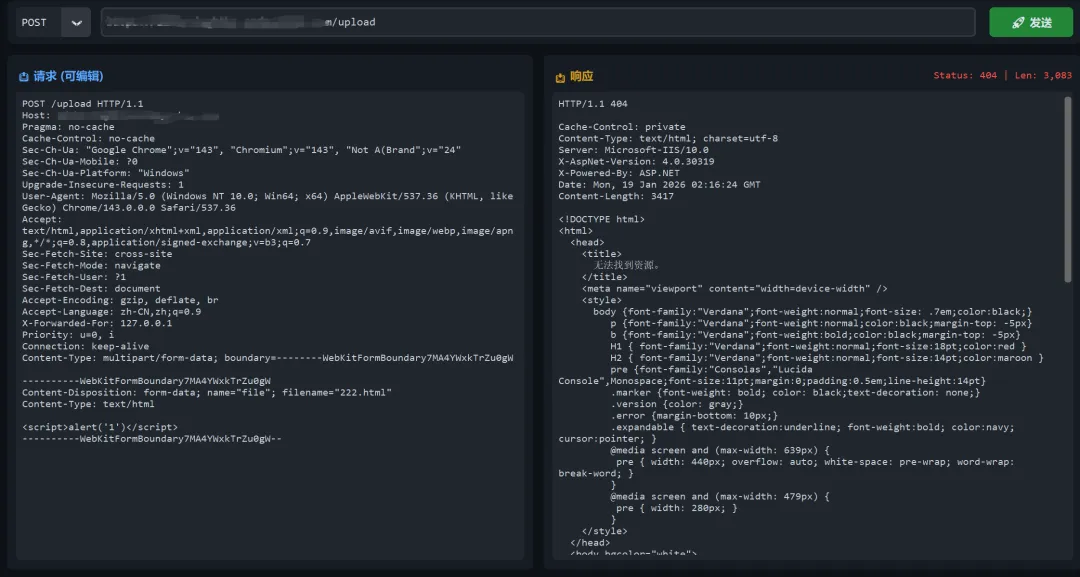
Task: Click the 'X-AspNet-Version: 4.0.30319' line
Action: pyautogui.click(x=636, y=162)
